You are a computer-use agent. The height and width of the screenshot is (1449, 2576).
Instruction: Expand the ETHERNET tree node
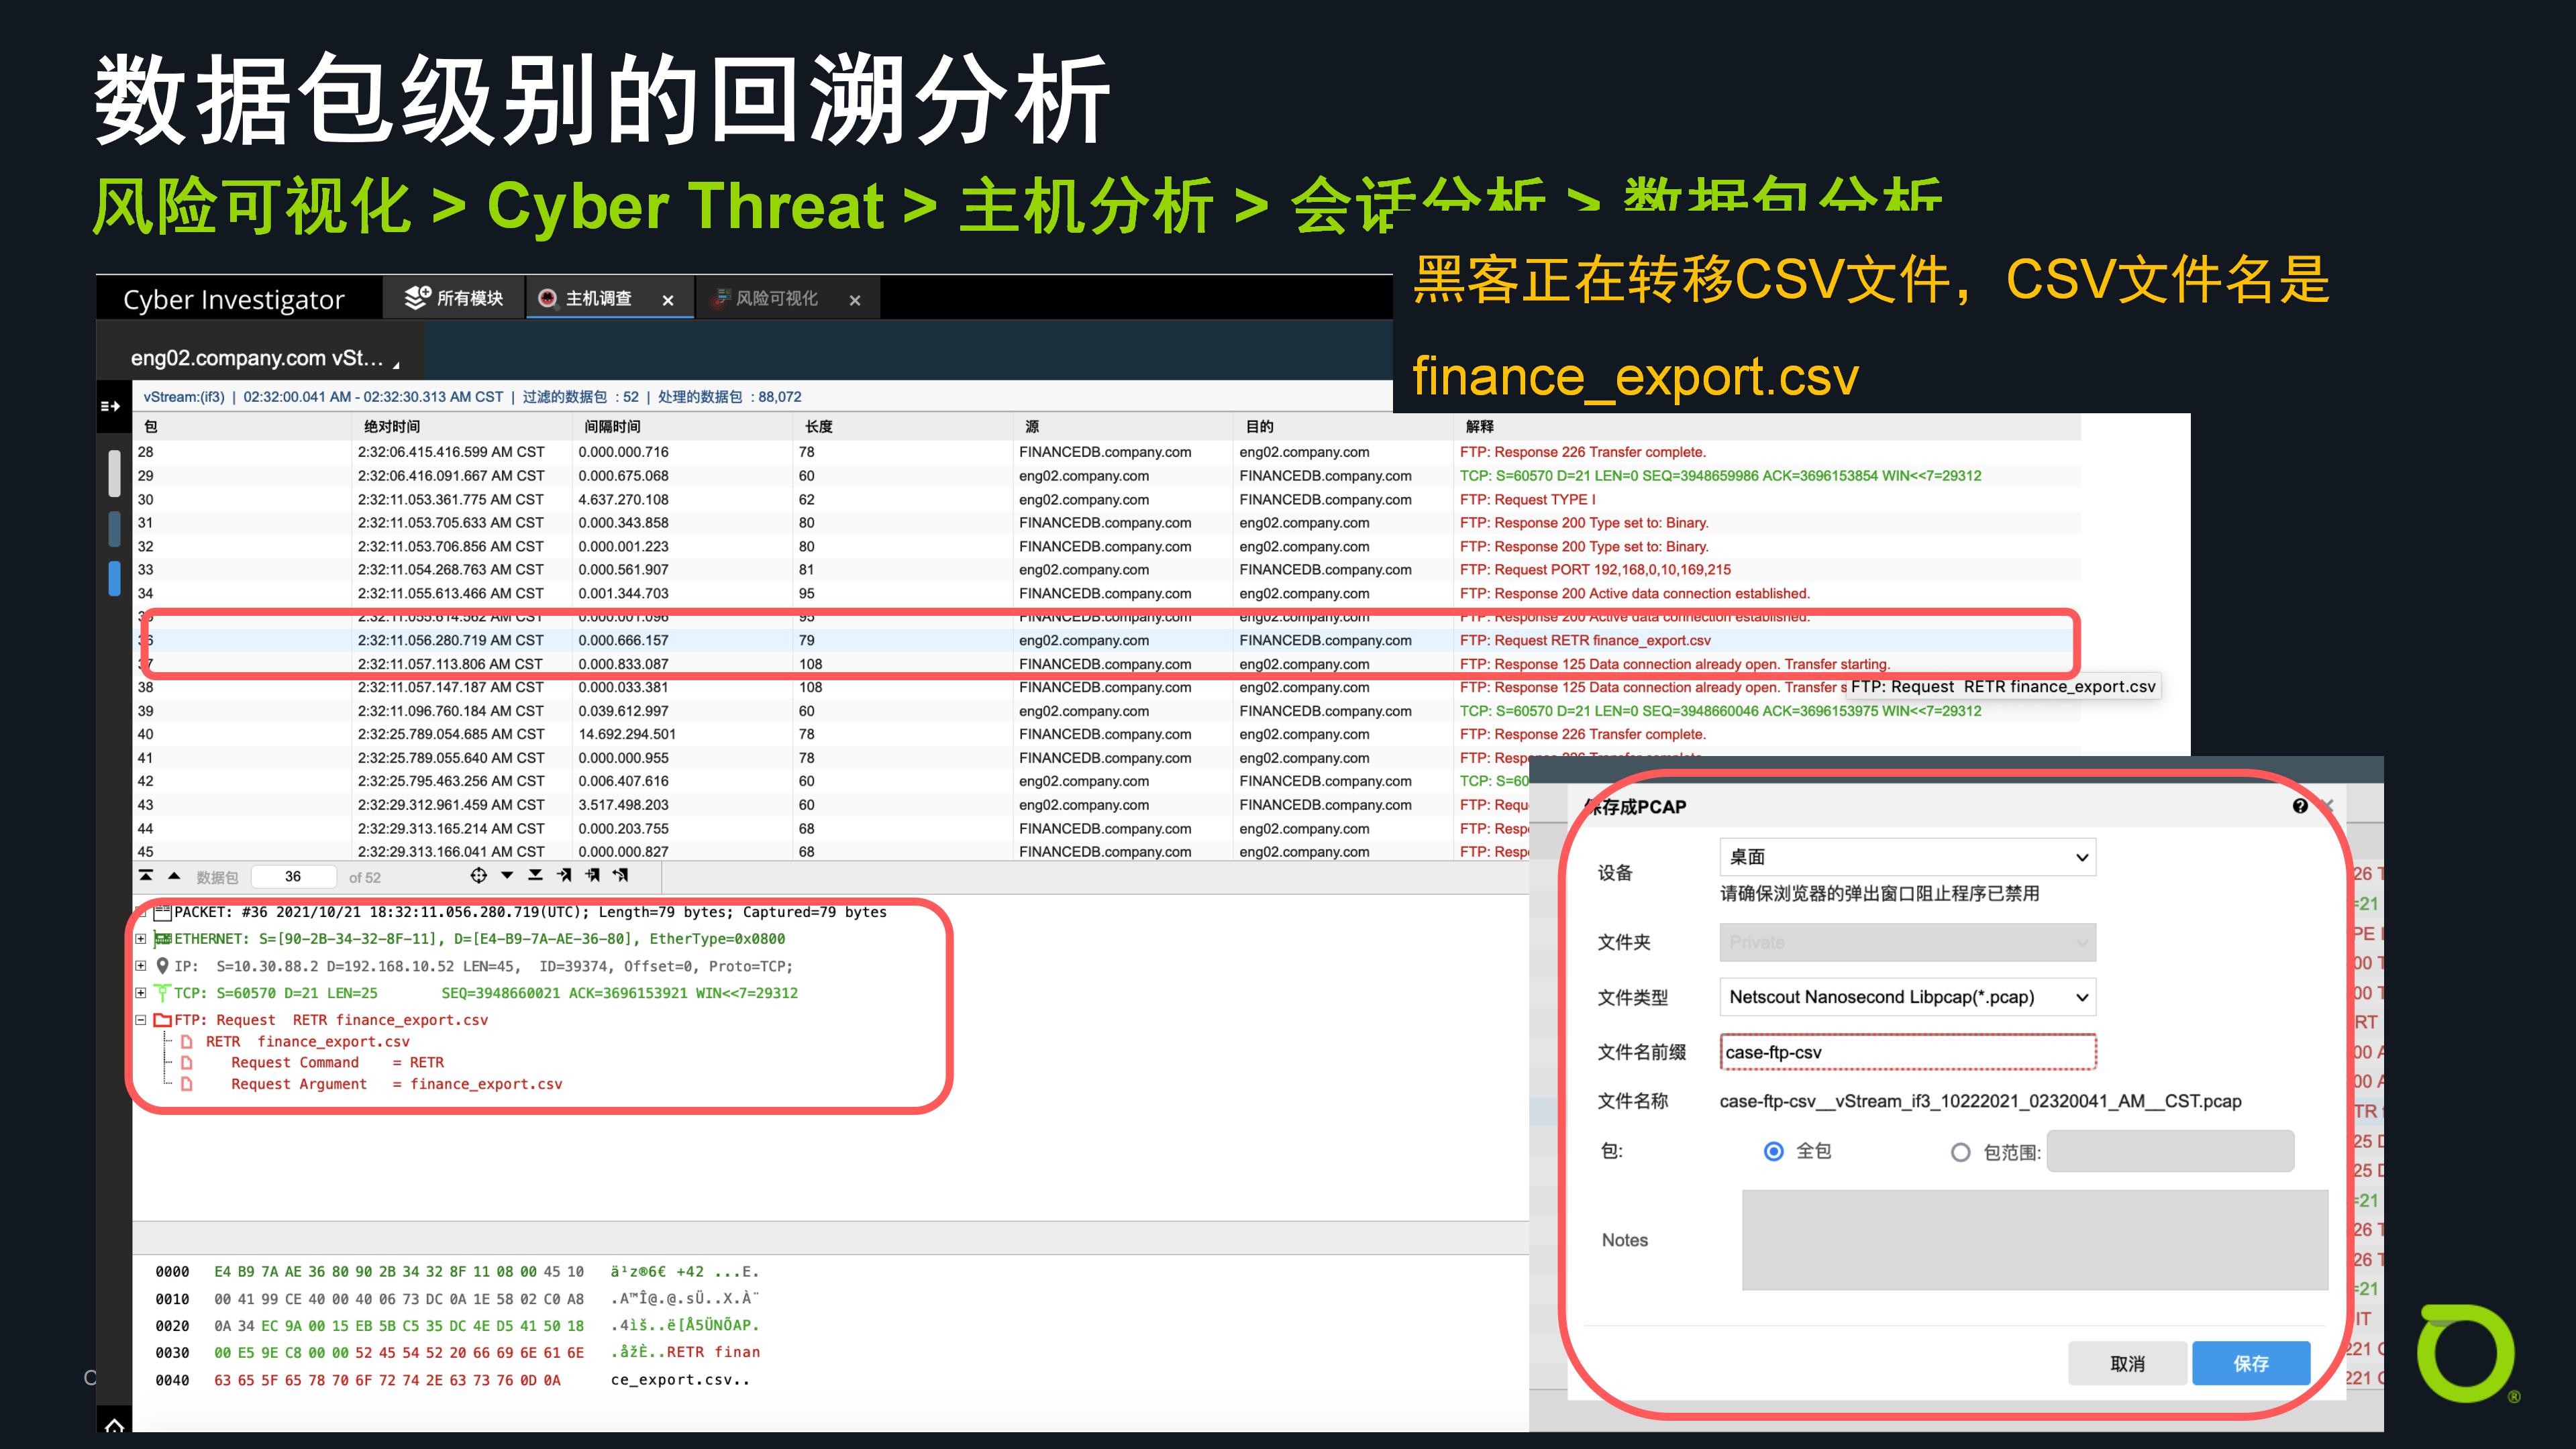click(x=141, y=939)
